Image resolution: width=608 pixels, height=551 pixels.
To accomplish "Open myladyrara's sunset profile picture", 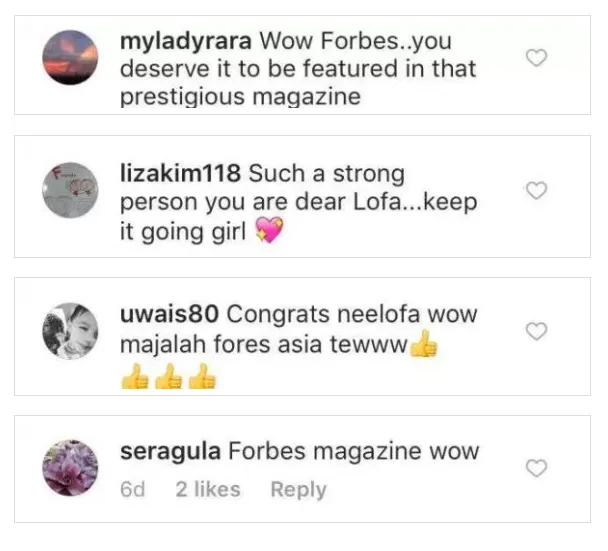I will 70,57.
